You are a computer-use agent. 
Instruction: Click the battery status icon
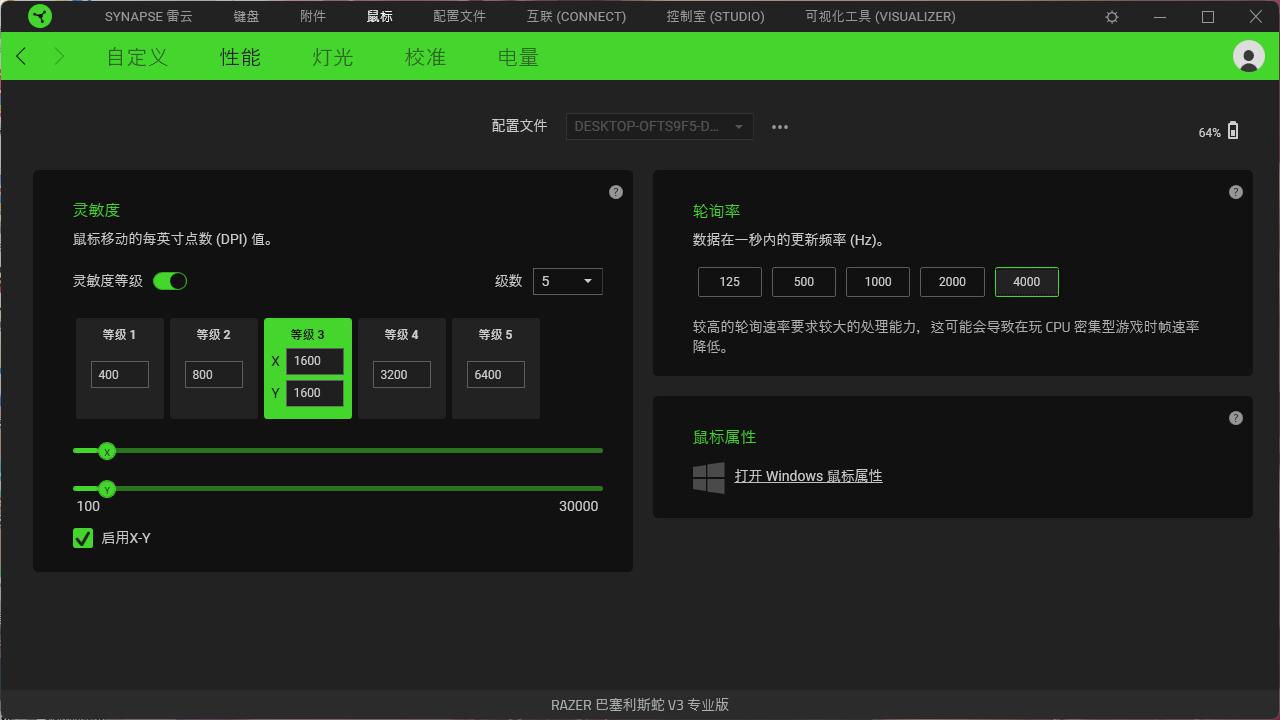(x=1233, y=131)
